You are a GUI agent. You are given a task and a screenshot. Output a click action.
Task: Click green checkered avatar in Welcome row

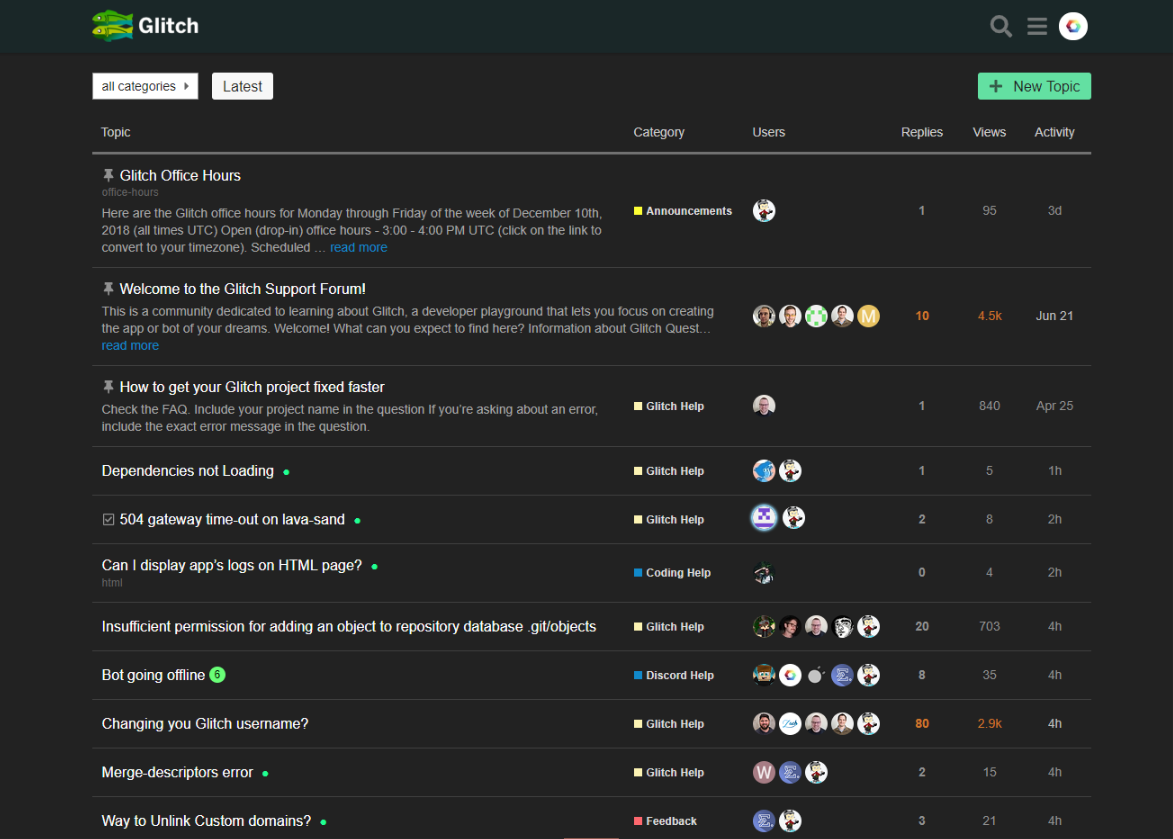[x=816, y=316]
